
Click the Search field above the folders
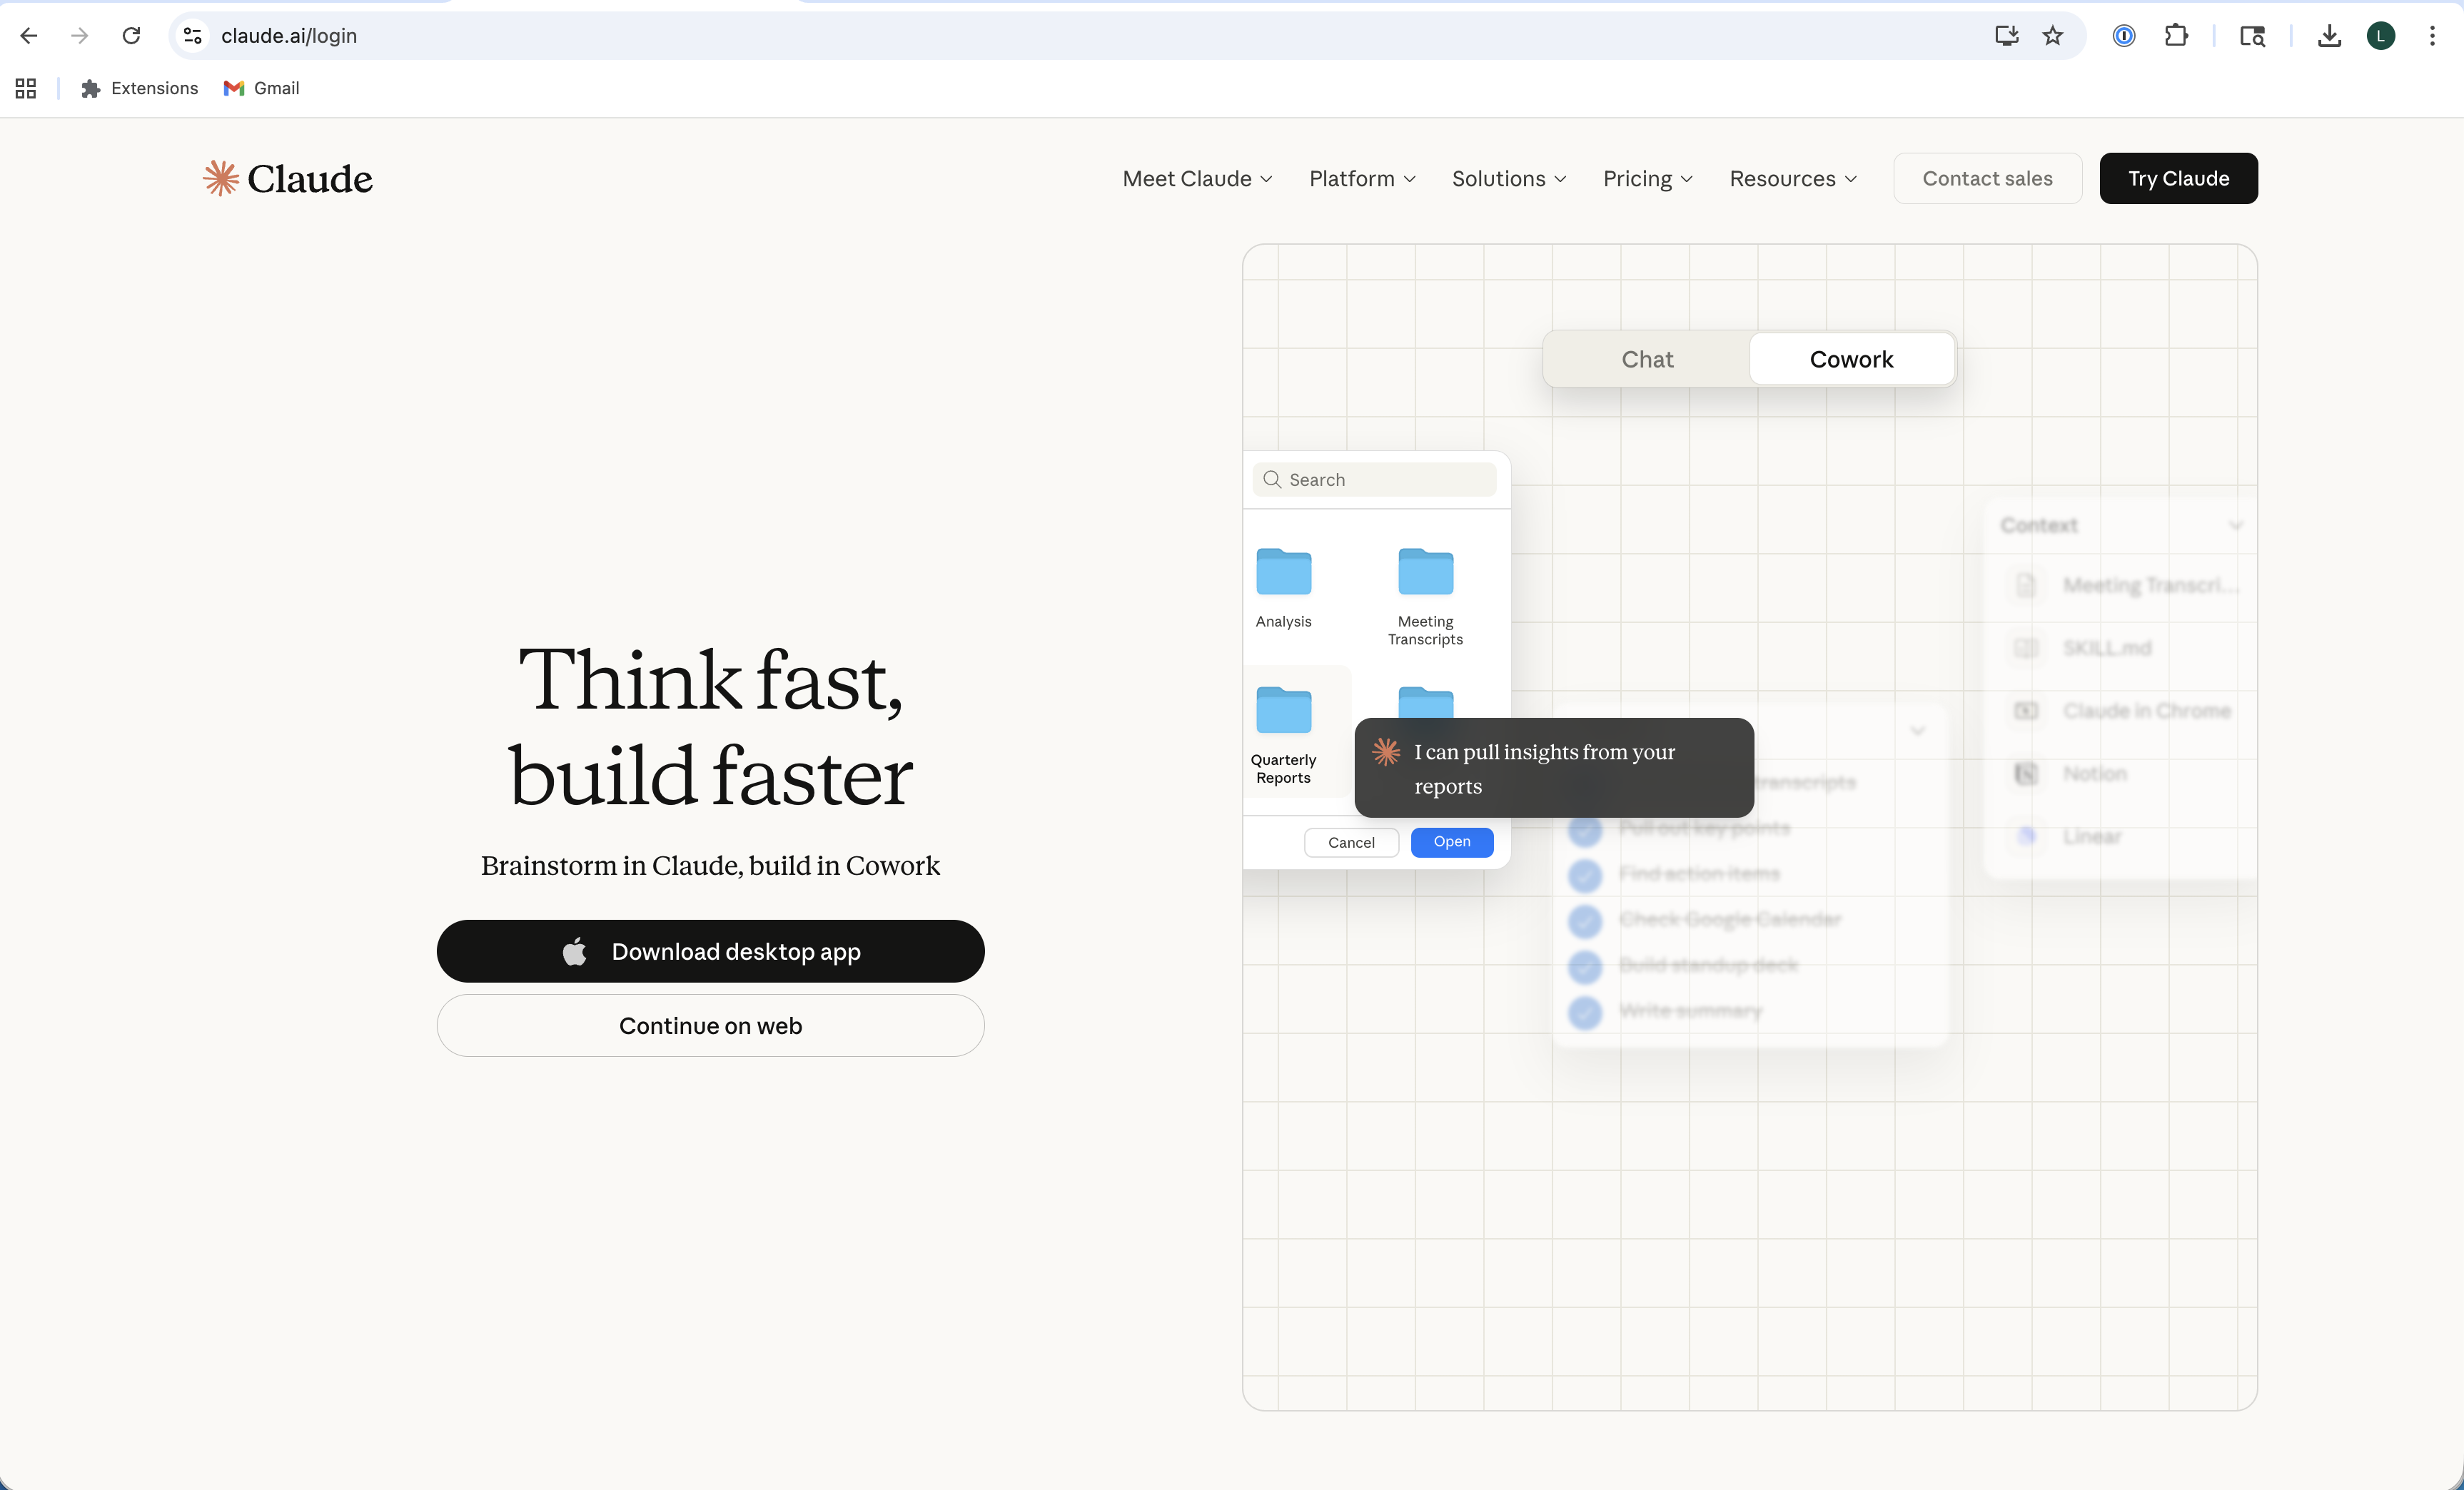[x=1375, y=479]
